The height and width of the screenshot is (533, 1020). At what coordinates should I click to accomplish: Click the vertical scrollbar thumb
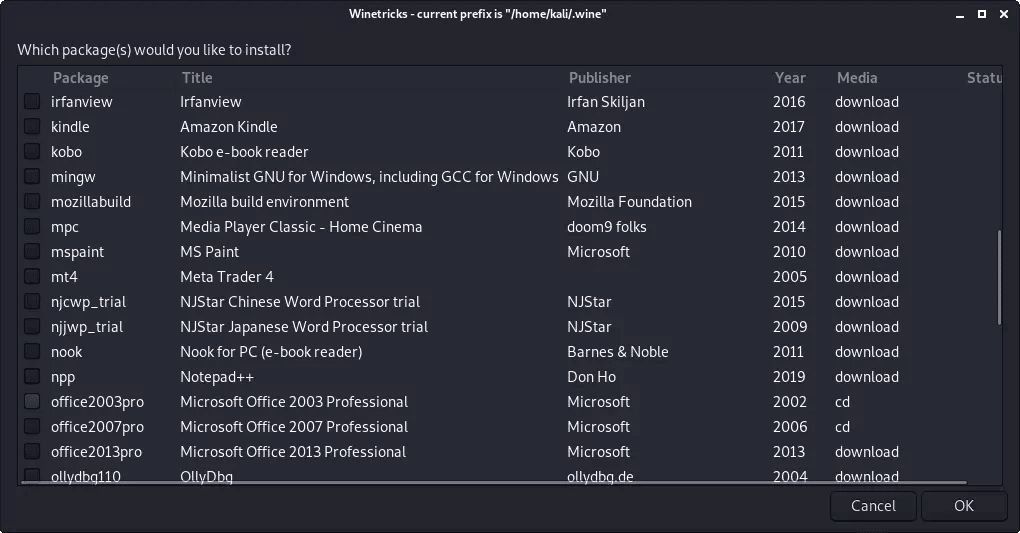999,278
